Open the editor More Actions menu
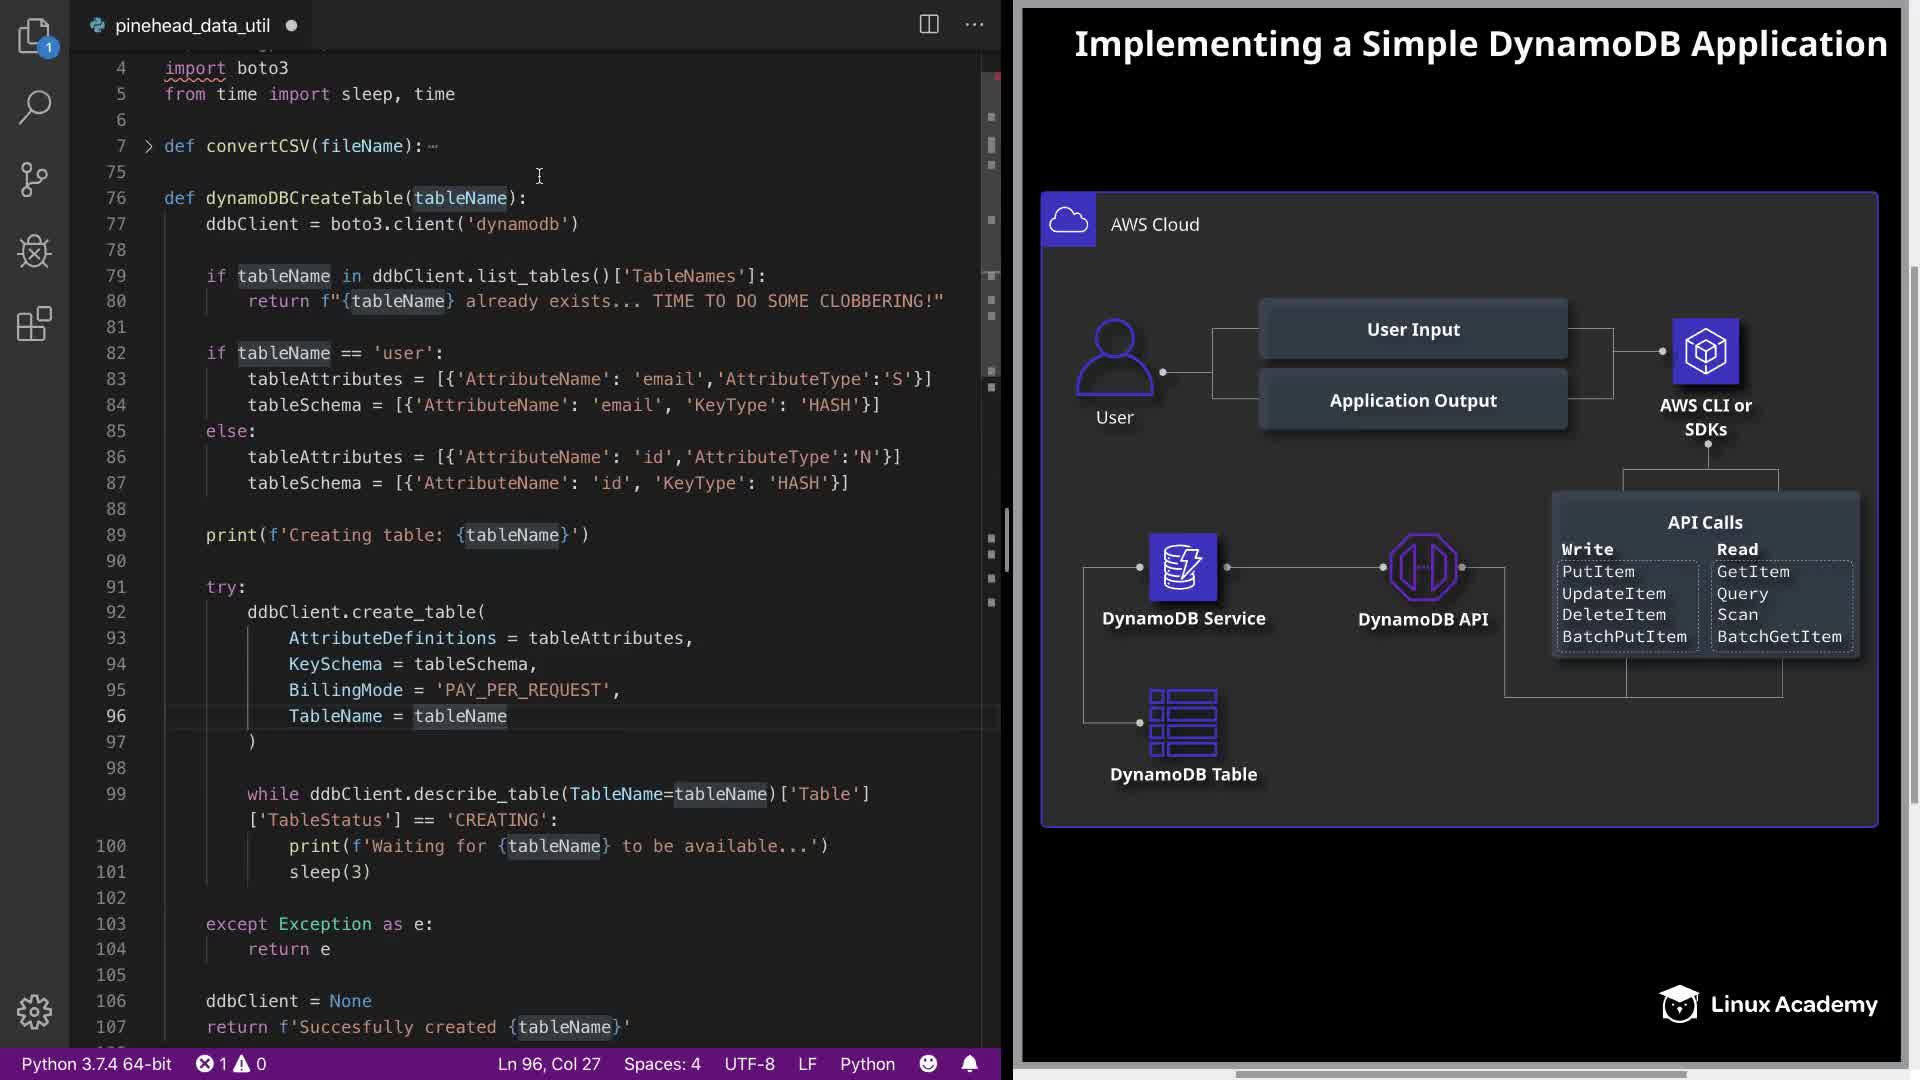 tap(974, 25)
